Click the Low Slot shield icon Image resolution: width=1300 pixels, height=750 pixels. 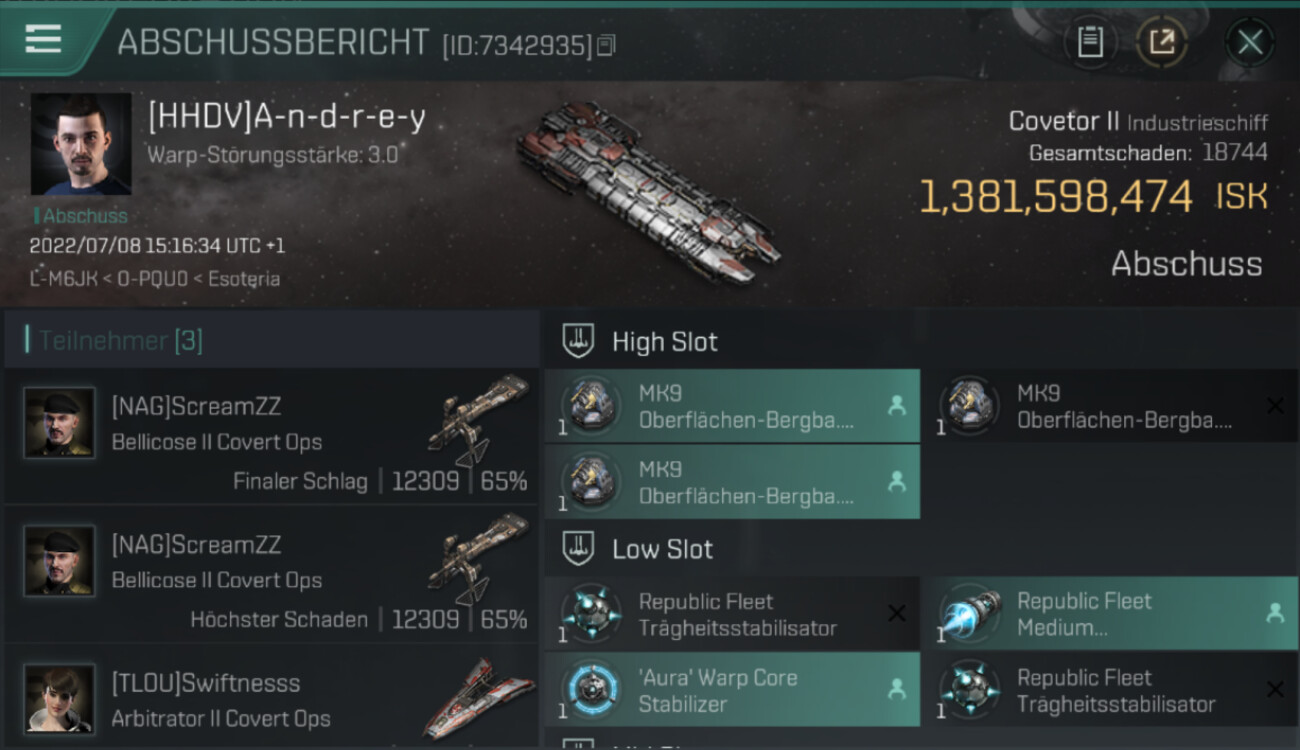pyautogui.click(x=578, y=548)
